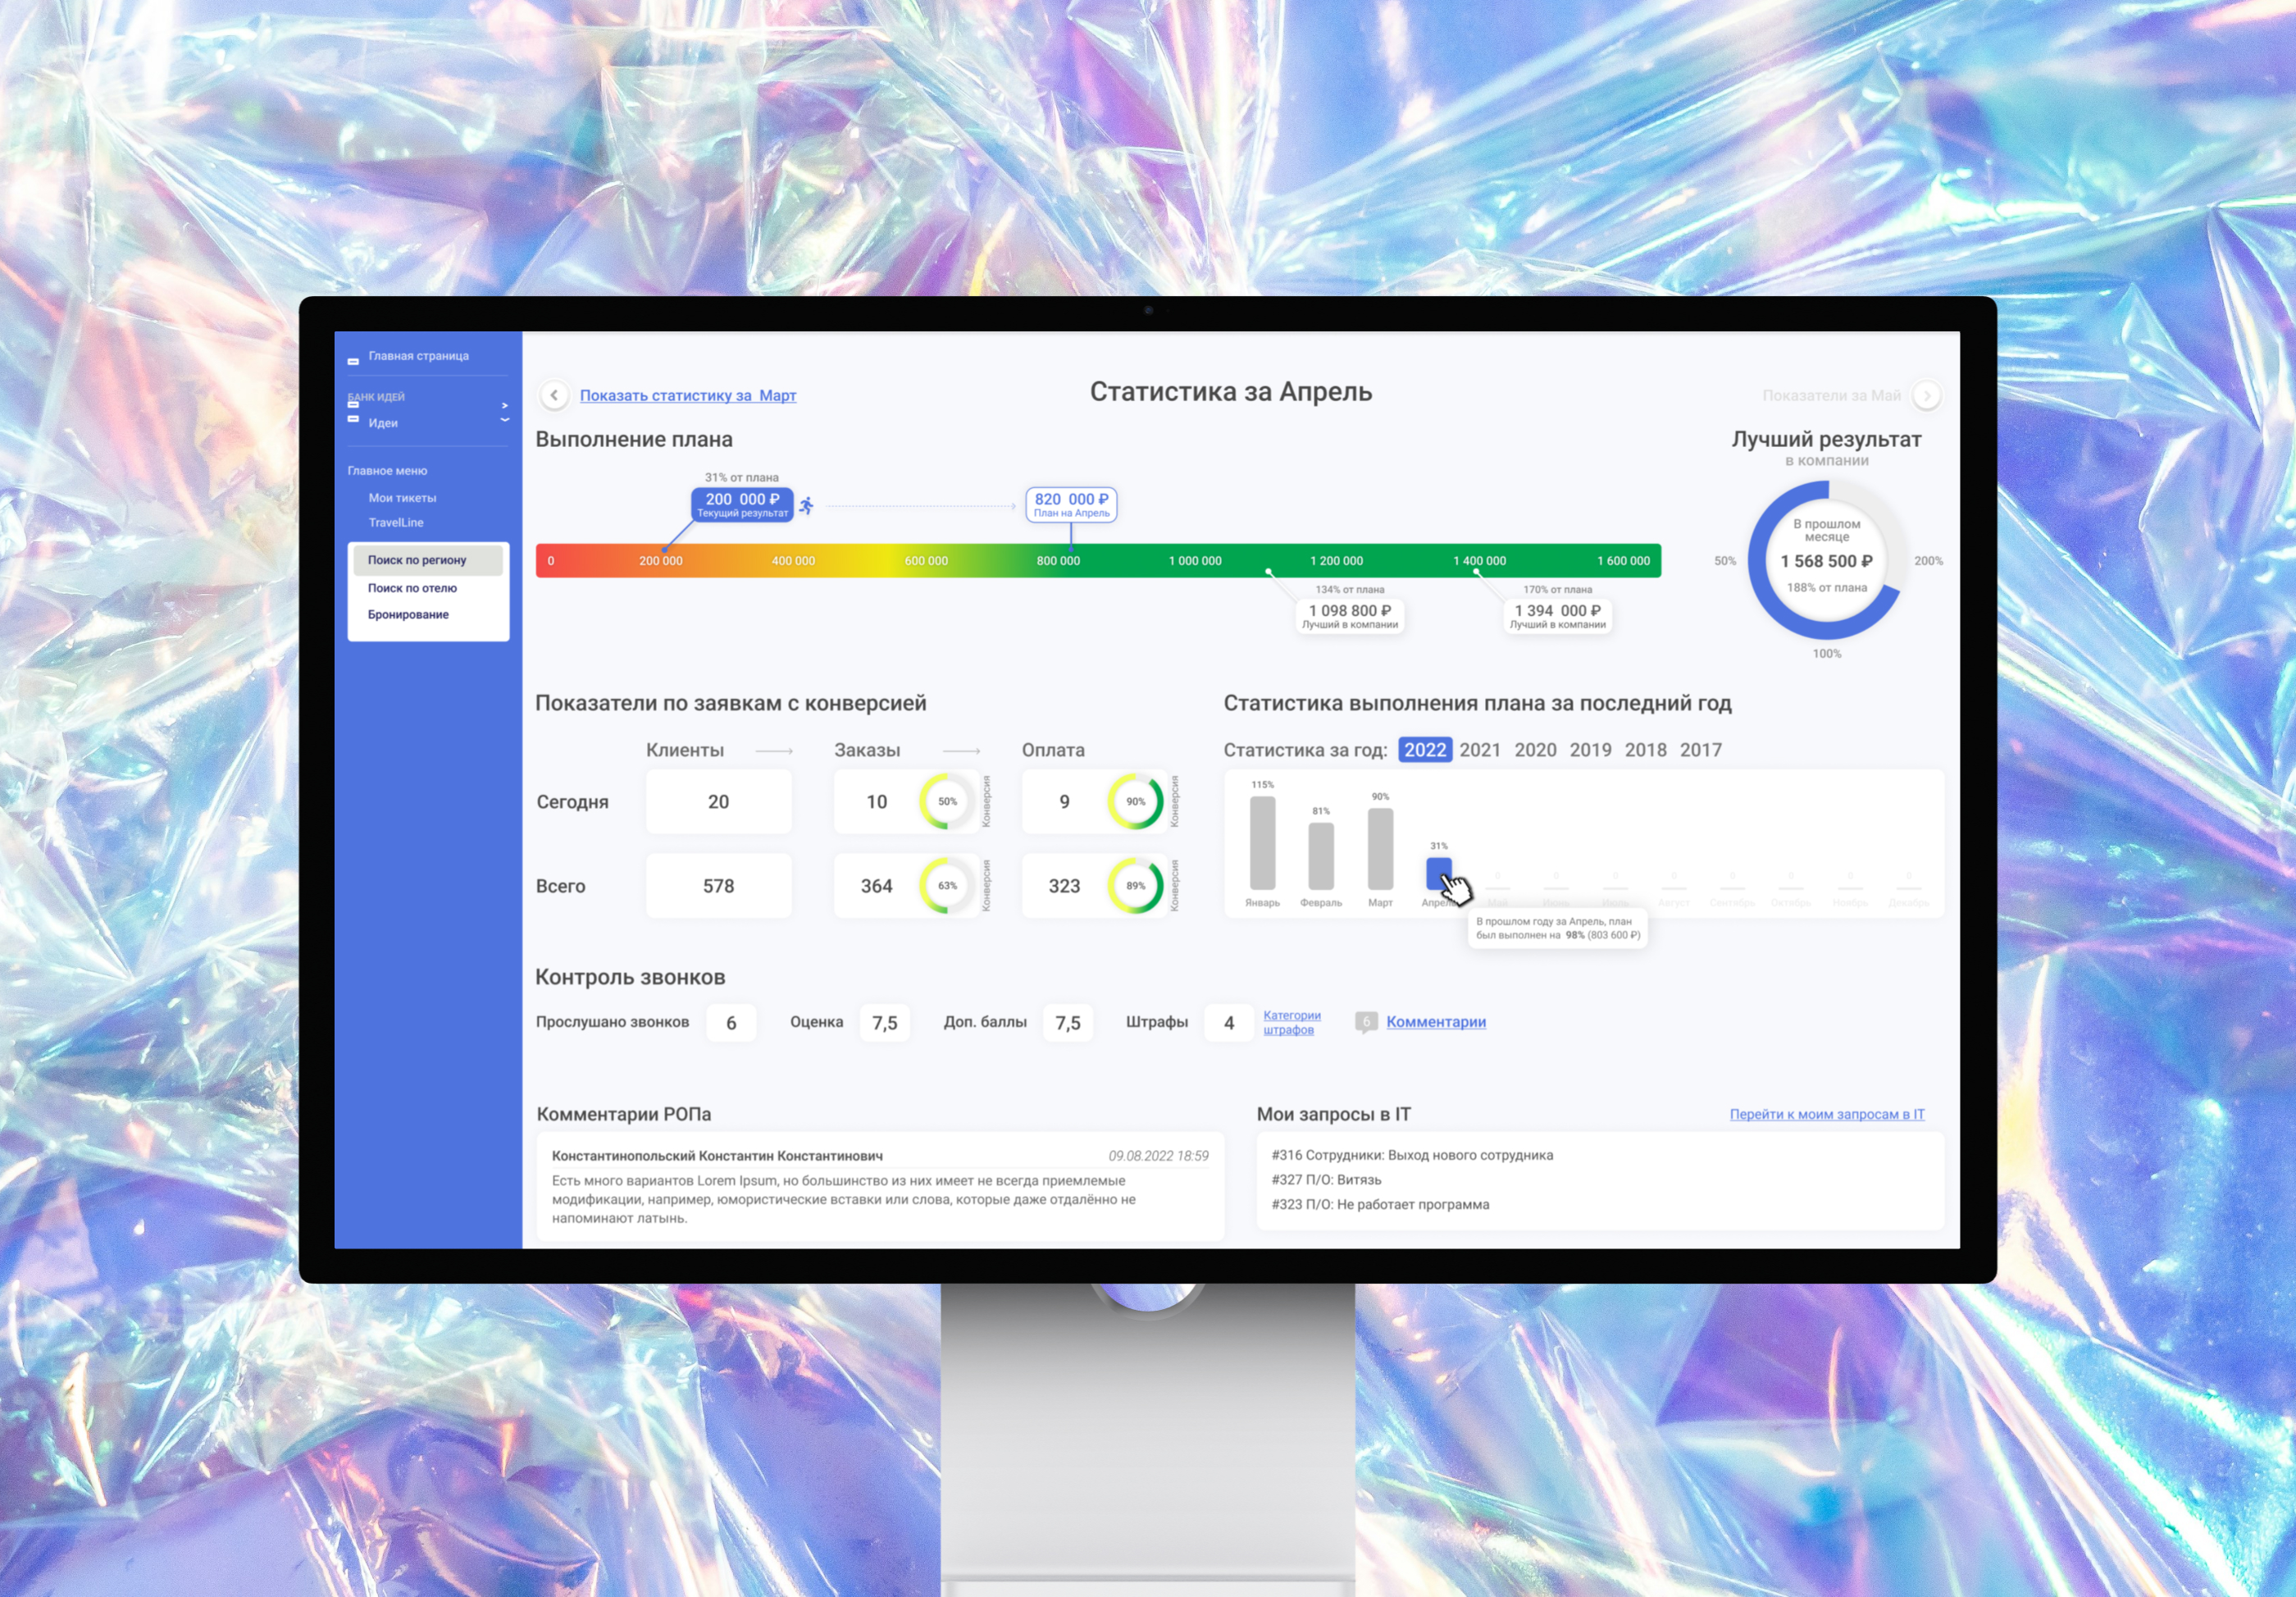Viewport: 2296px width, 1597px height.
Task: Select the highlighted 2022 year tab
Action: pyautogui.click(x=1424, y=750)
